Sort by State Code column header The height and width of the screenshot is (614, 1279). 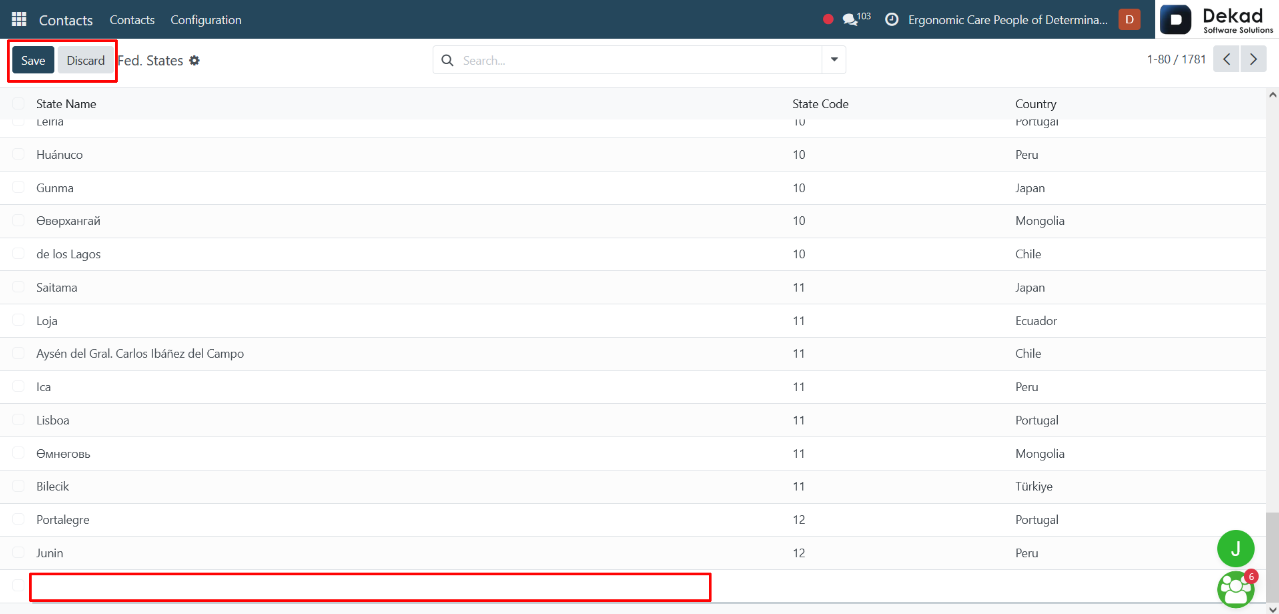(820, 104)
